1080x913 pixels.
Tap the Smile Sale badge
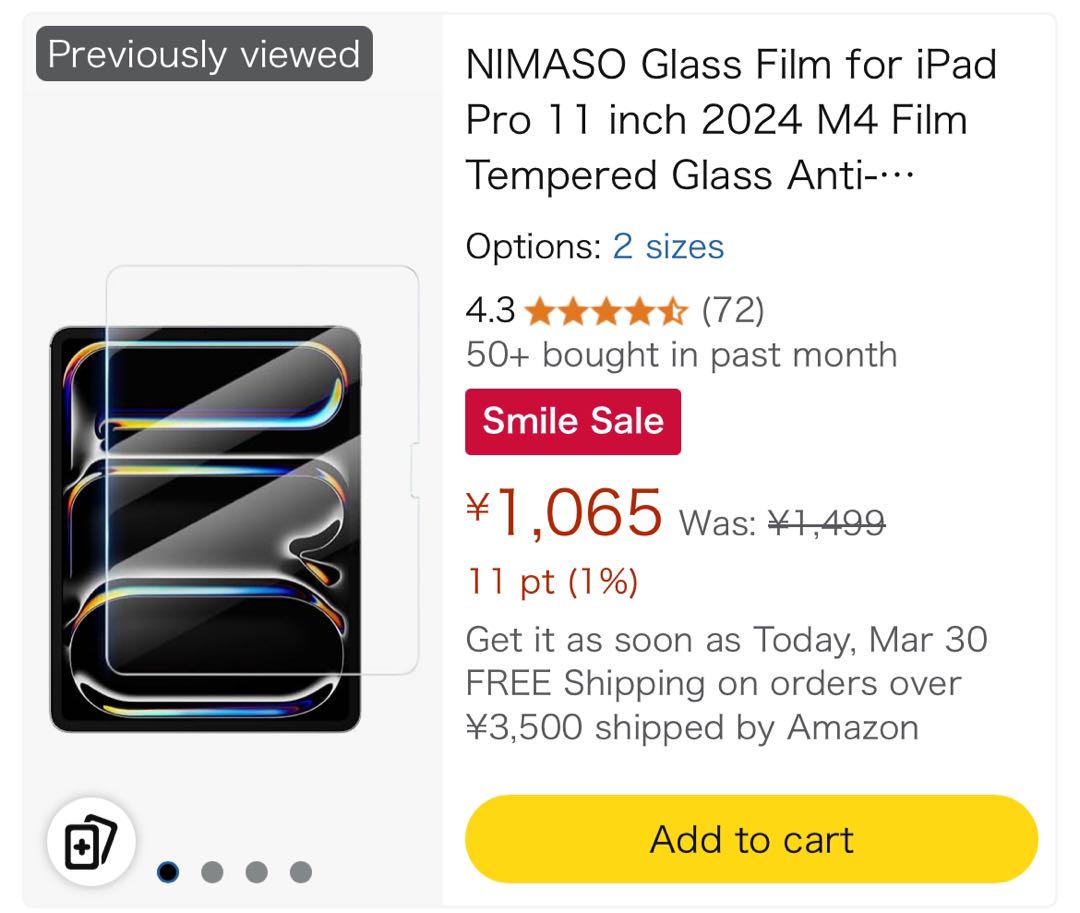tap(573, 421)
